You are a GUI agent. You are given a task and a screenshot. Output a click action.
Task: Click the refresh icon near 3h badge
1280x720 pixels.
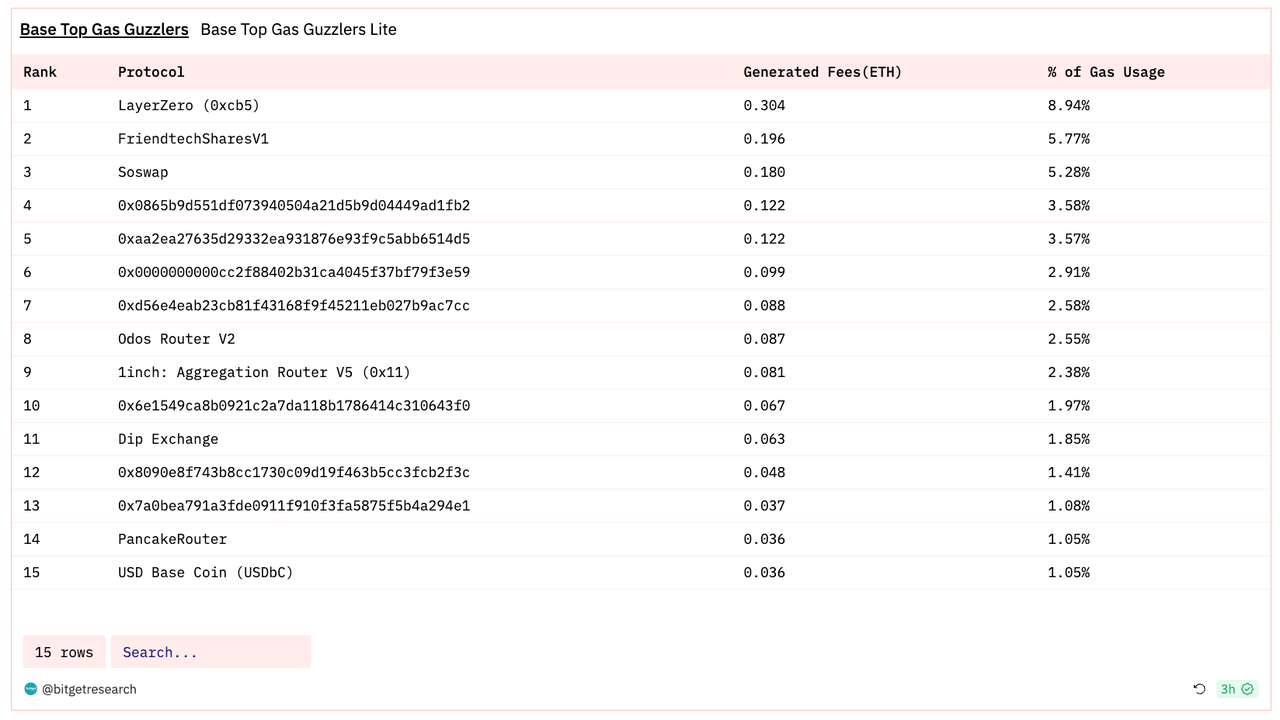pyautogui.click(x=1200, y=689)
